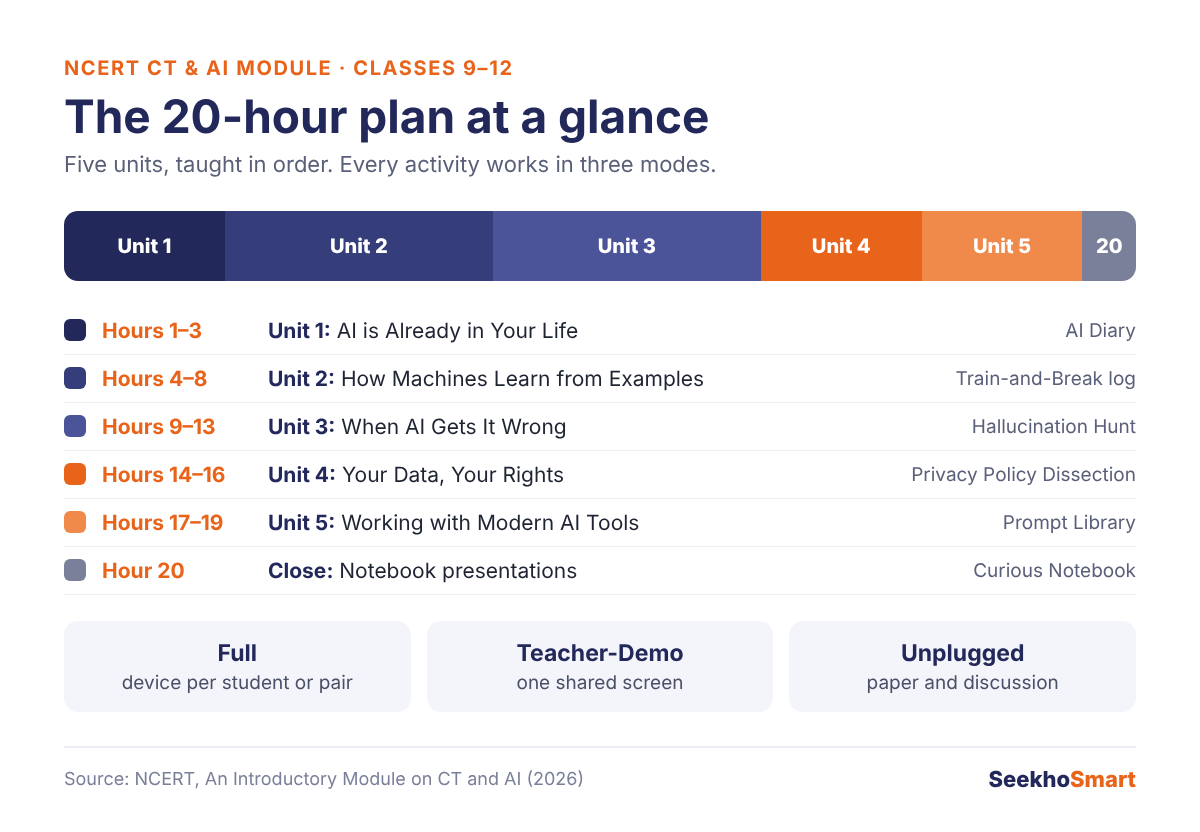Click the Unit 1 segment in the bar
Screen dimensions: 1200x832
tap(144, 246)
